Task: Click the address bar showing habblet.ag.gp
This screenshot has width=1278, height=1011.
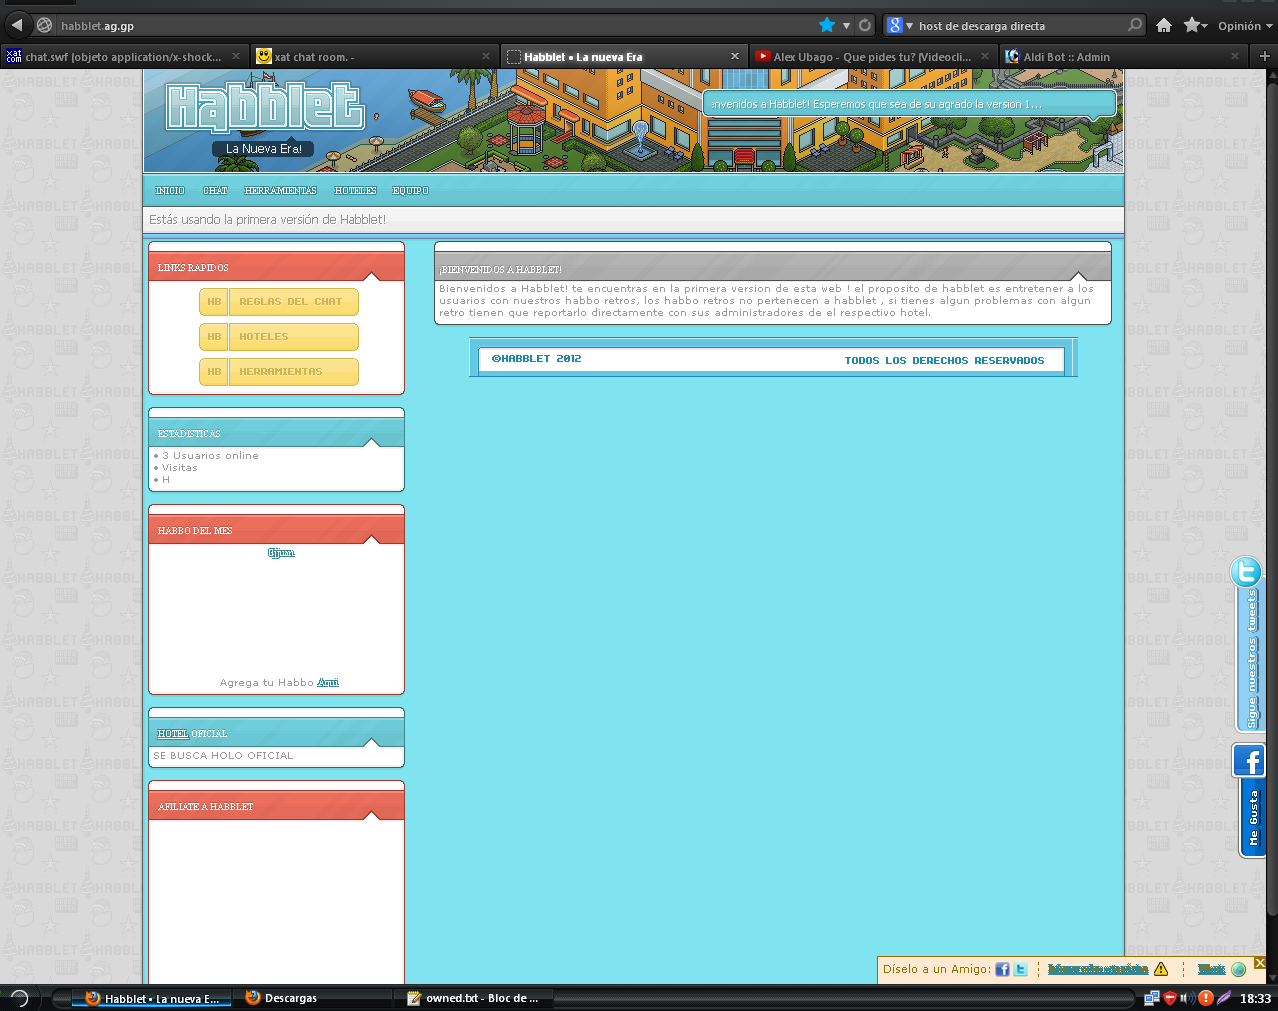Action: click(436, 25)
